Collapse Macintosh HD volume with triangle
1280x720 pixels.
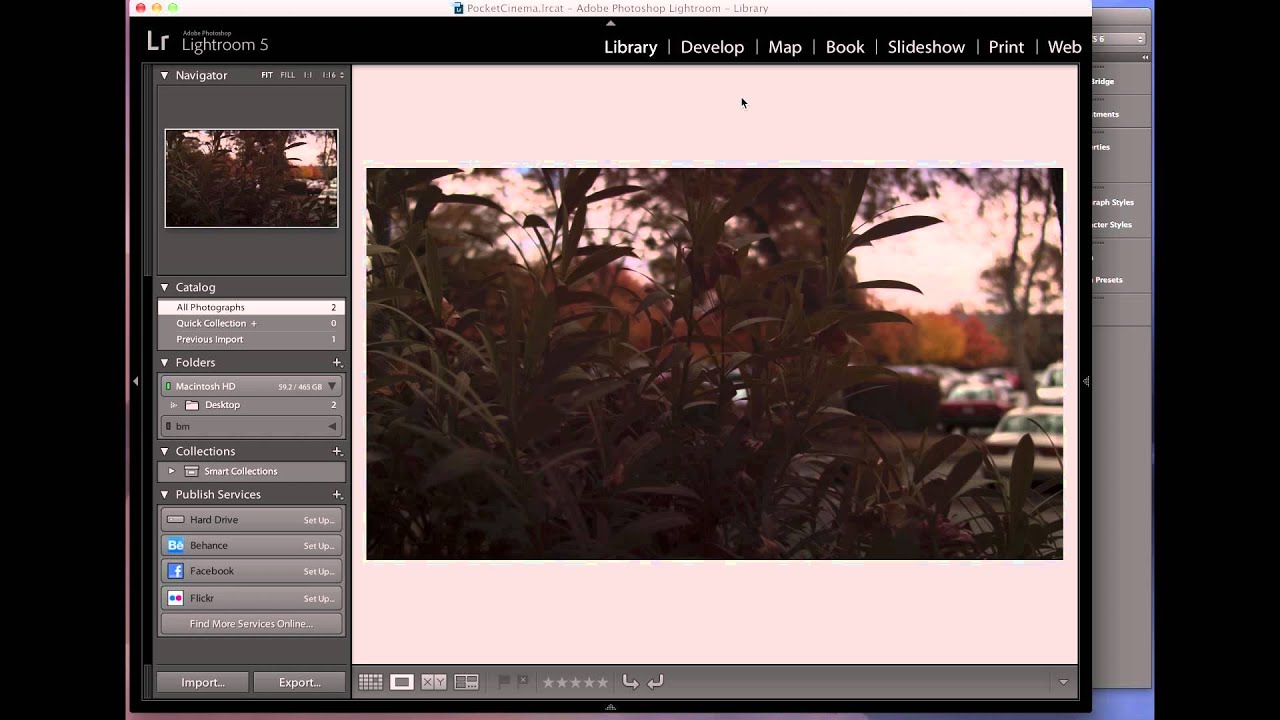(x=332, y=386)
